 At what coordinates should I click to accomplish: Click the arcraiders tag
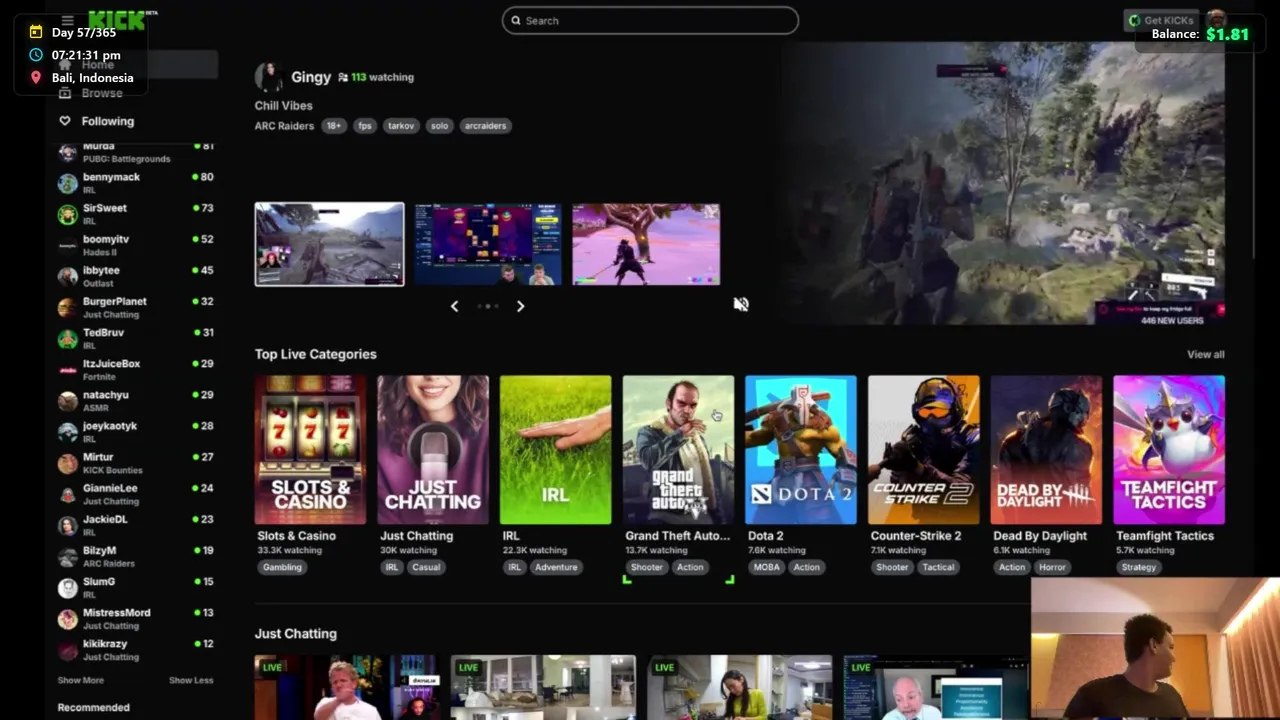pos(485,126)
